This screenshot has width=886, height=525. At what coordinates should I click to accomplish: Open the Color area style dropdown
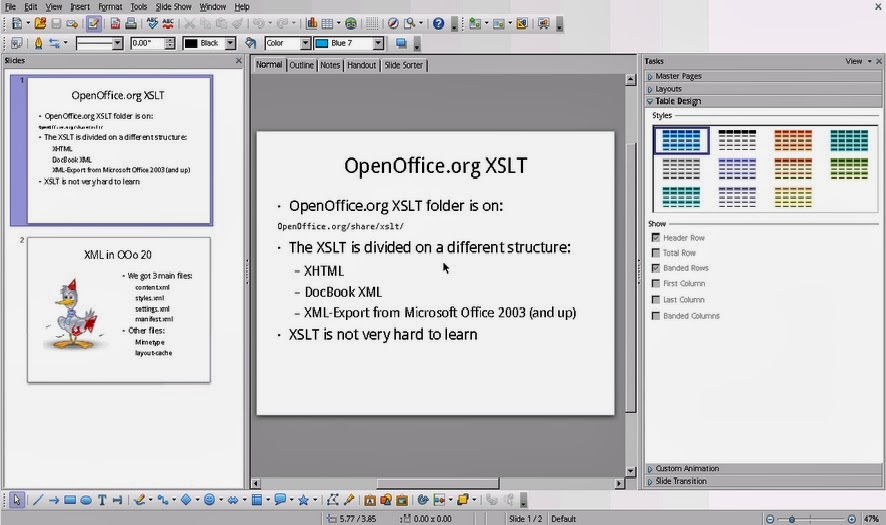point(305,43)
